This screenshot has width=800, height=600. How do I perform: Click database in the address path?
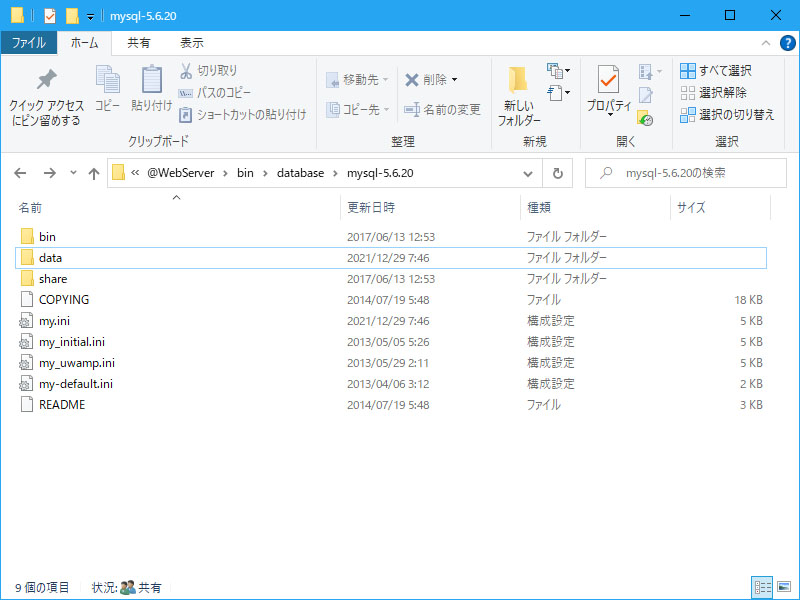[301, 173]
